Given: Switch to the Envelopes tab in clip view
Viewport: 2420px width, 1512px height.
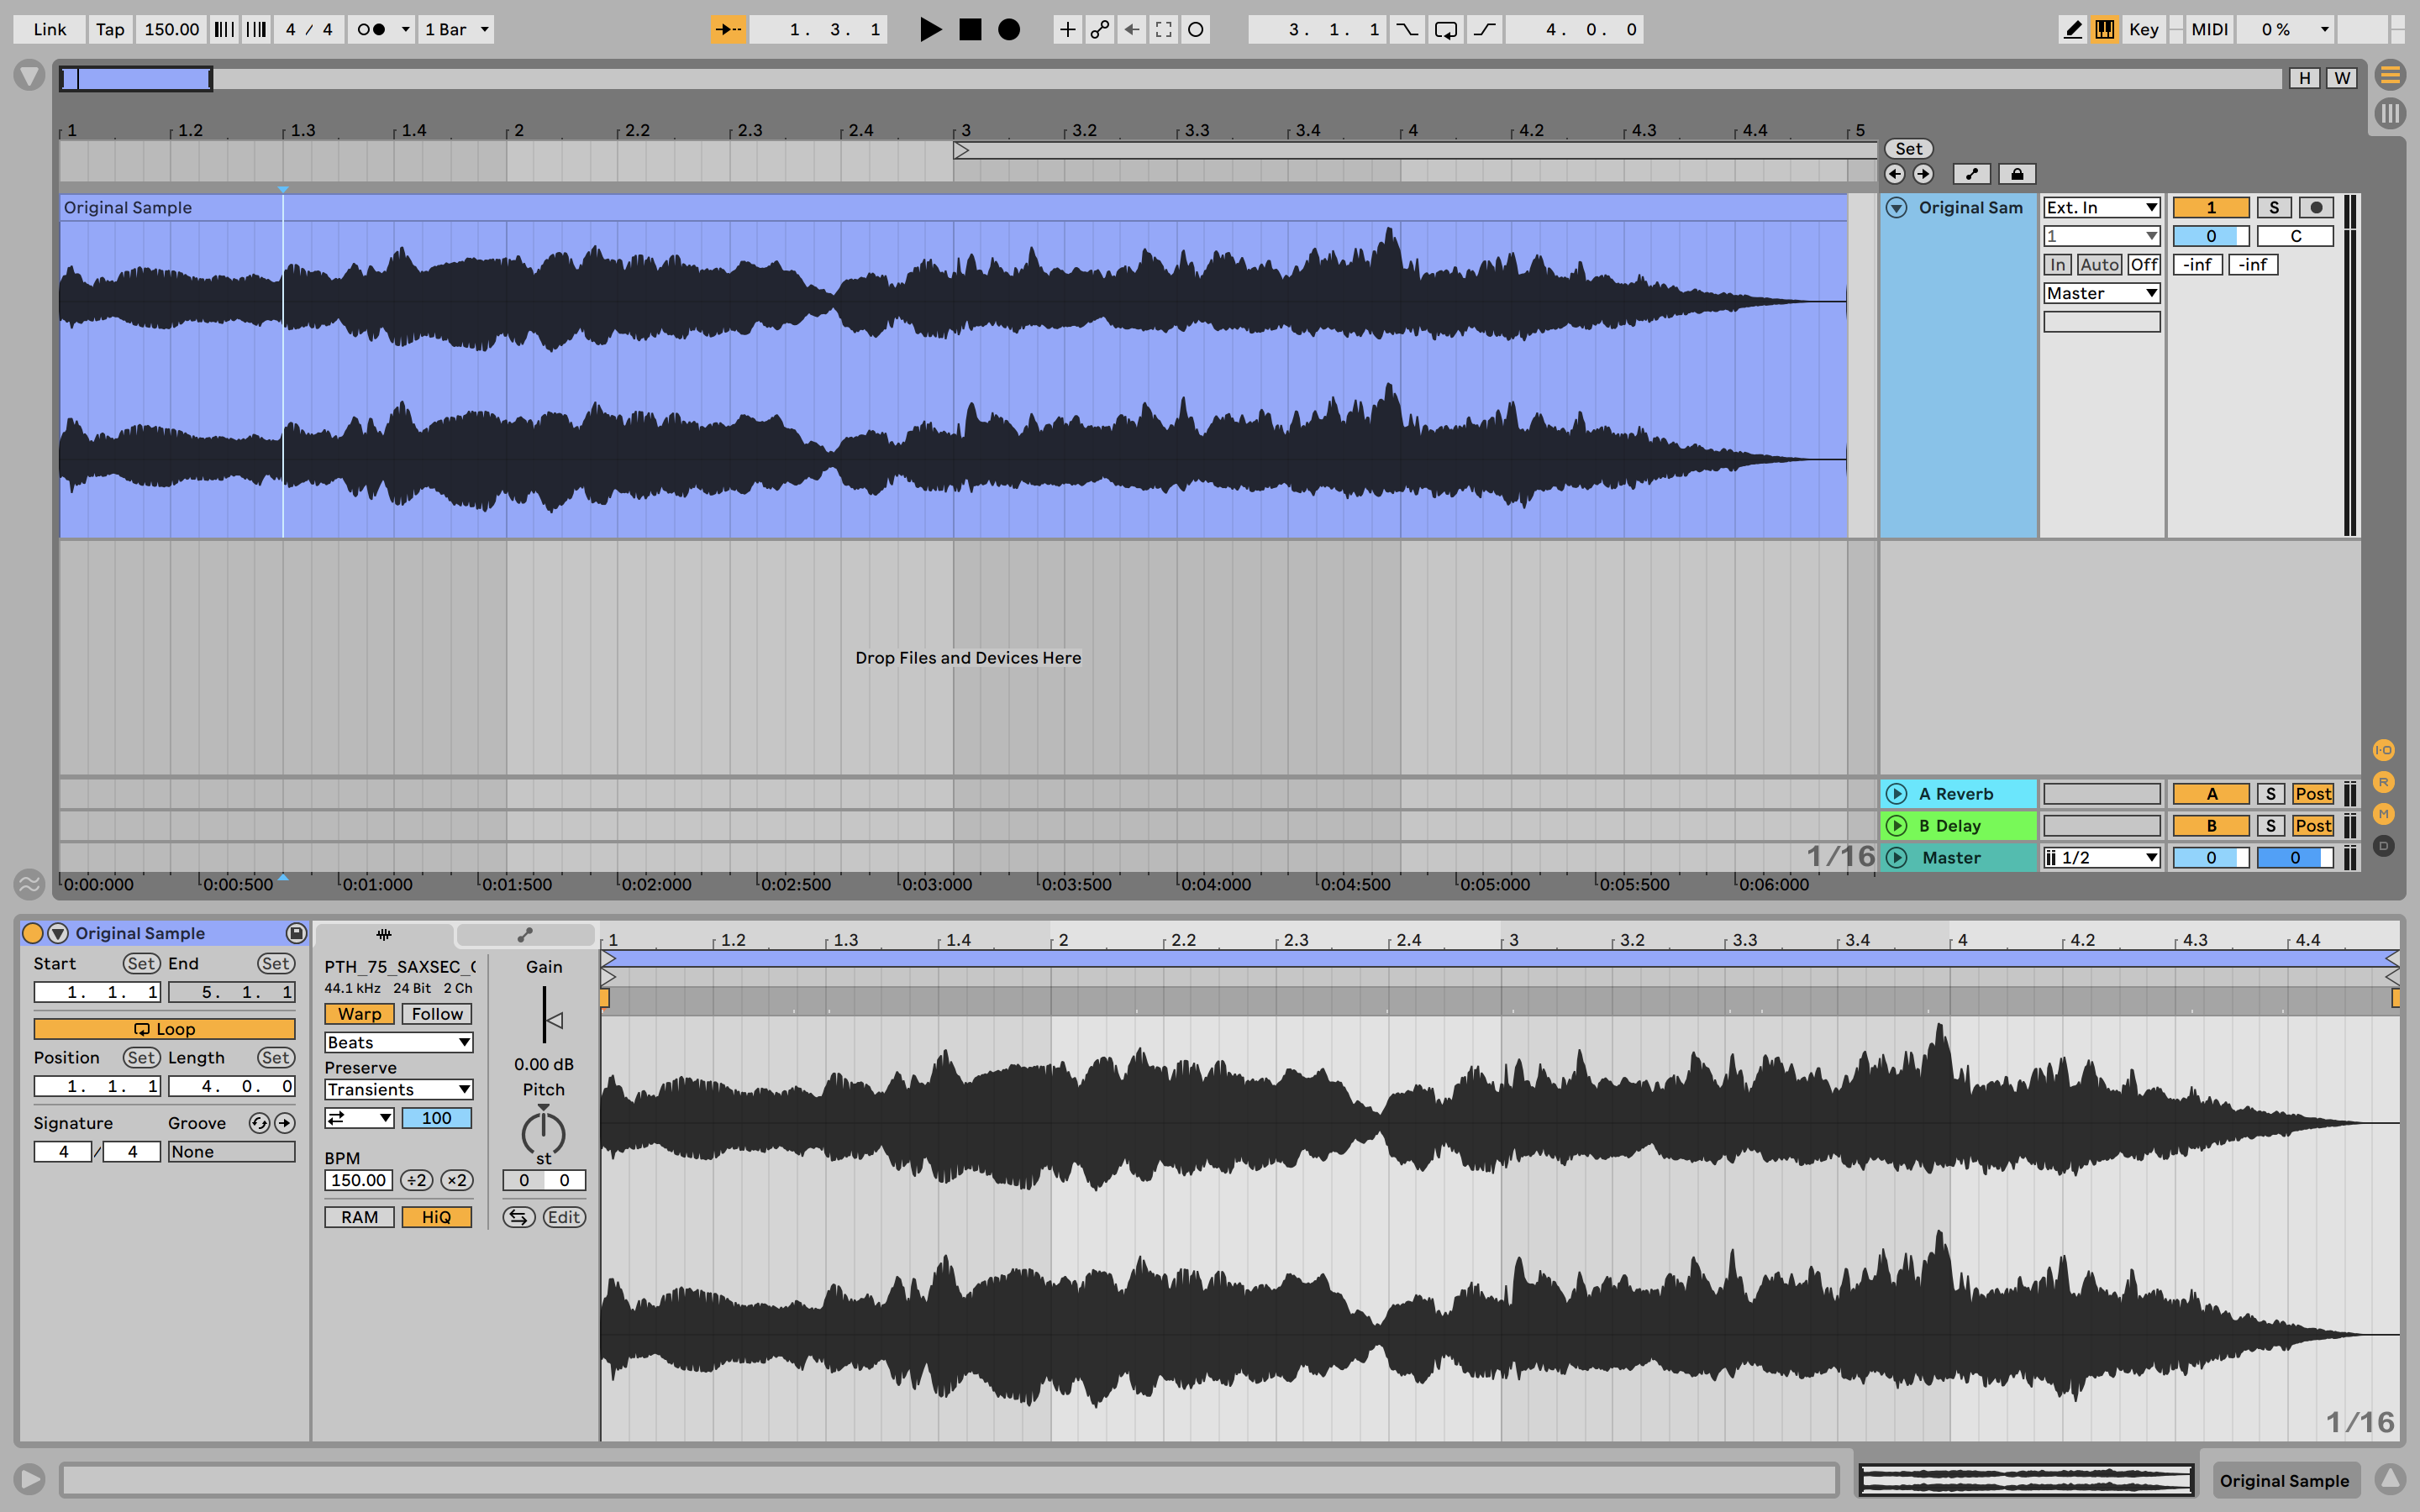Looking at the screenshot, I should point(524,935).
